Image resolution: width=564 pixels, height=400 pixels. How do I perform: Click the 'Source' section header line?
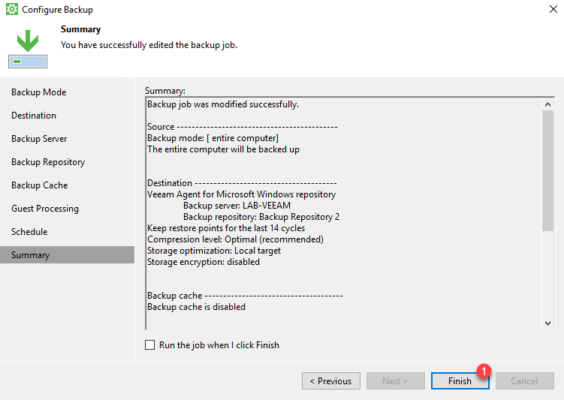point(242,127)
